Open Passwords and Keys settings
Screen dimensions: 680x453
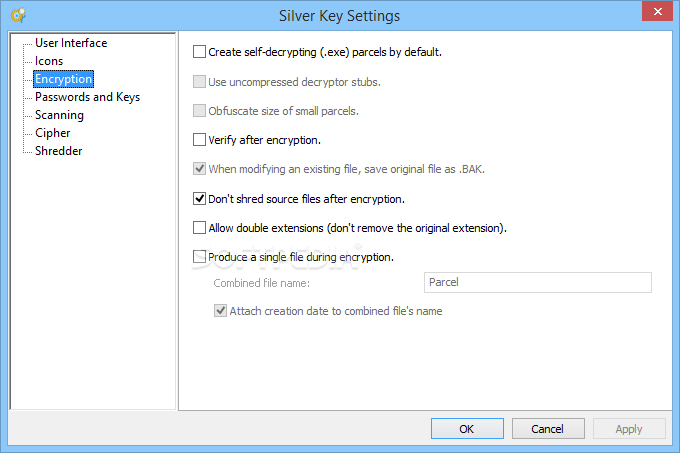[x=87, y=97]
